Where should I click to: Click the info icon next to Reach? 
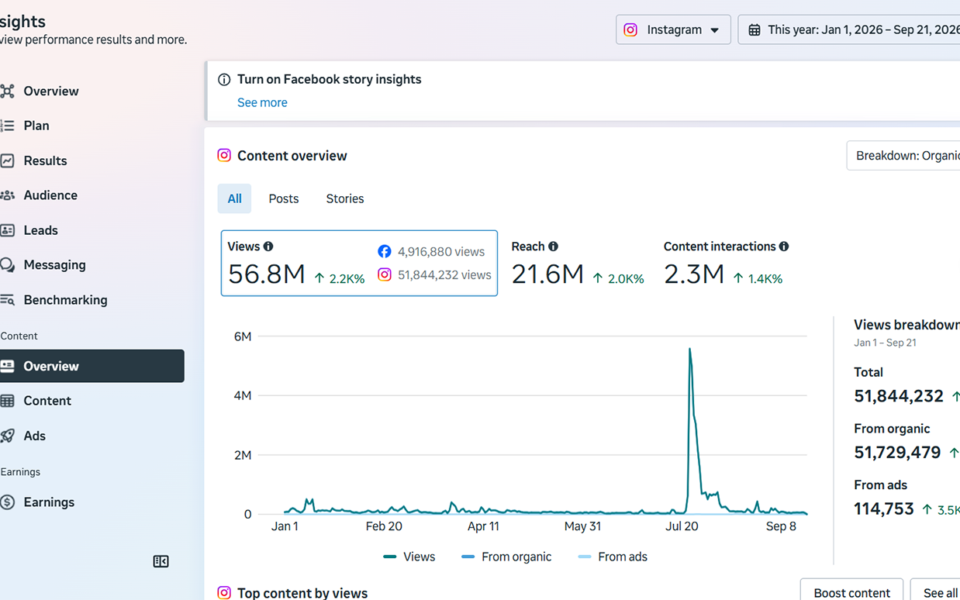pyautogui.click(x=553, y=246)
